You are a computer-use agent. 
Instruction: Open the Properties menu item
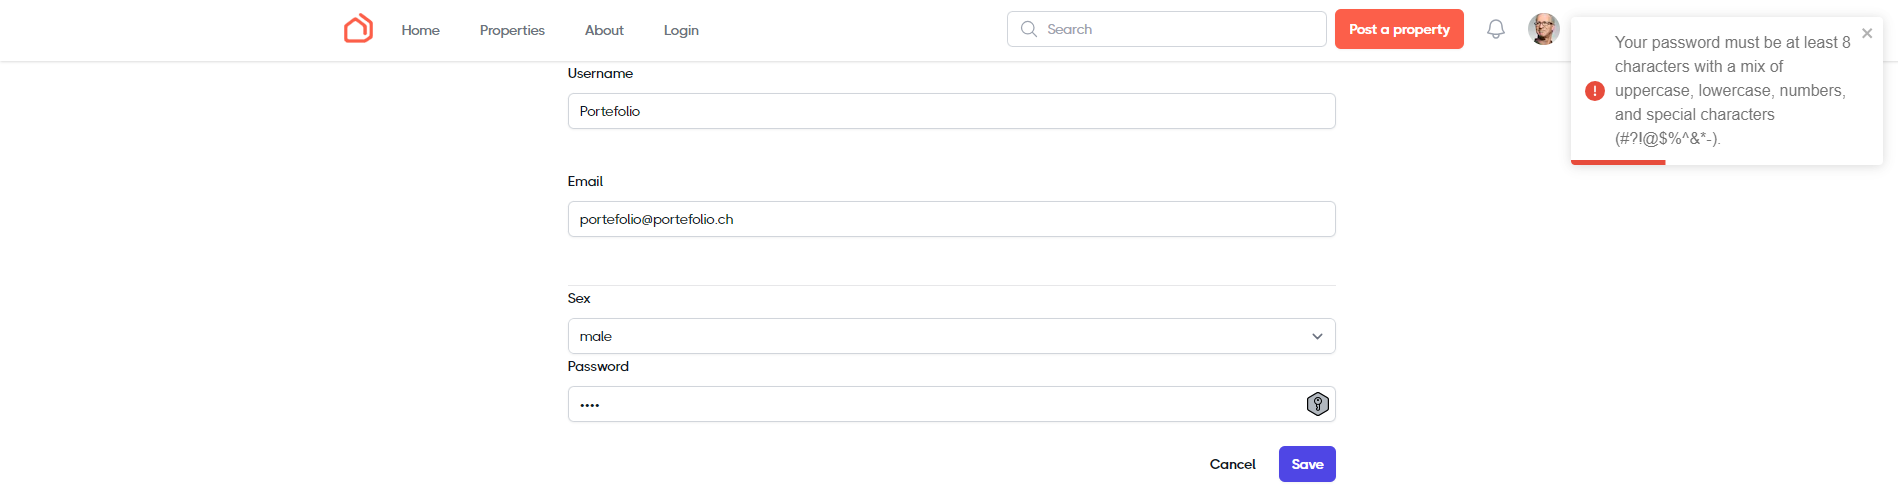coord(512,30)
